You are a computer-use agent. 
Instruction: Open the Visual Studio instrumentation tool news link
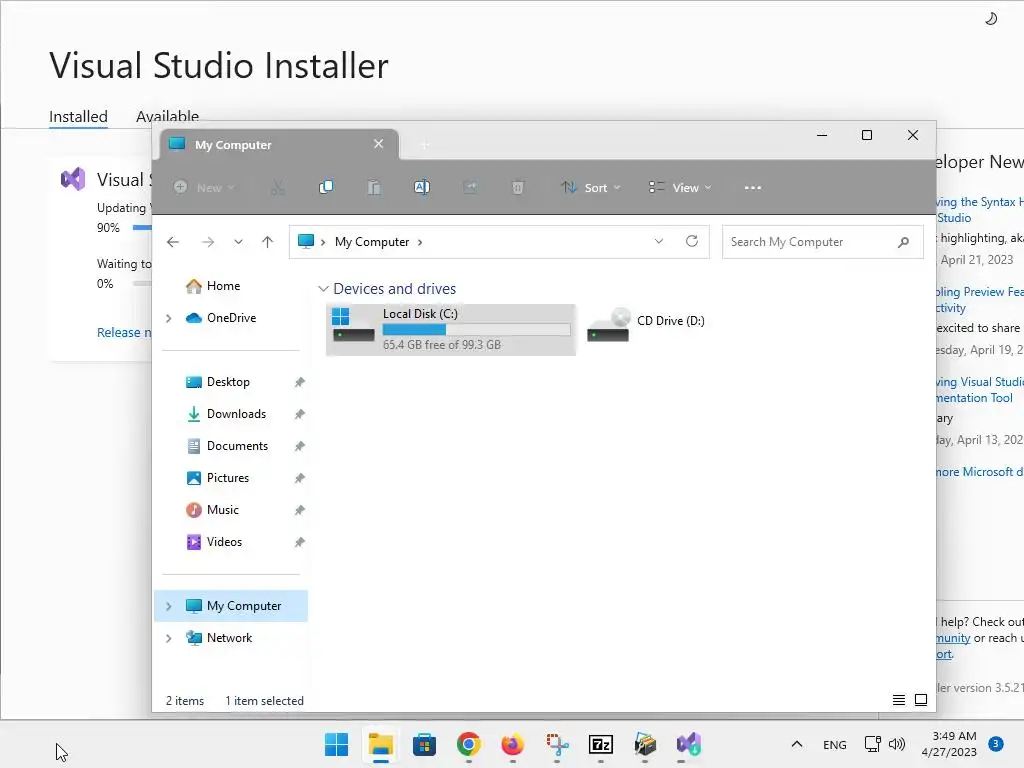(x=978, y=390)
